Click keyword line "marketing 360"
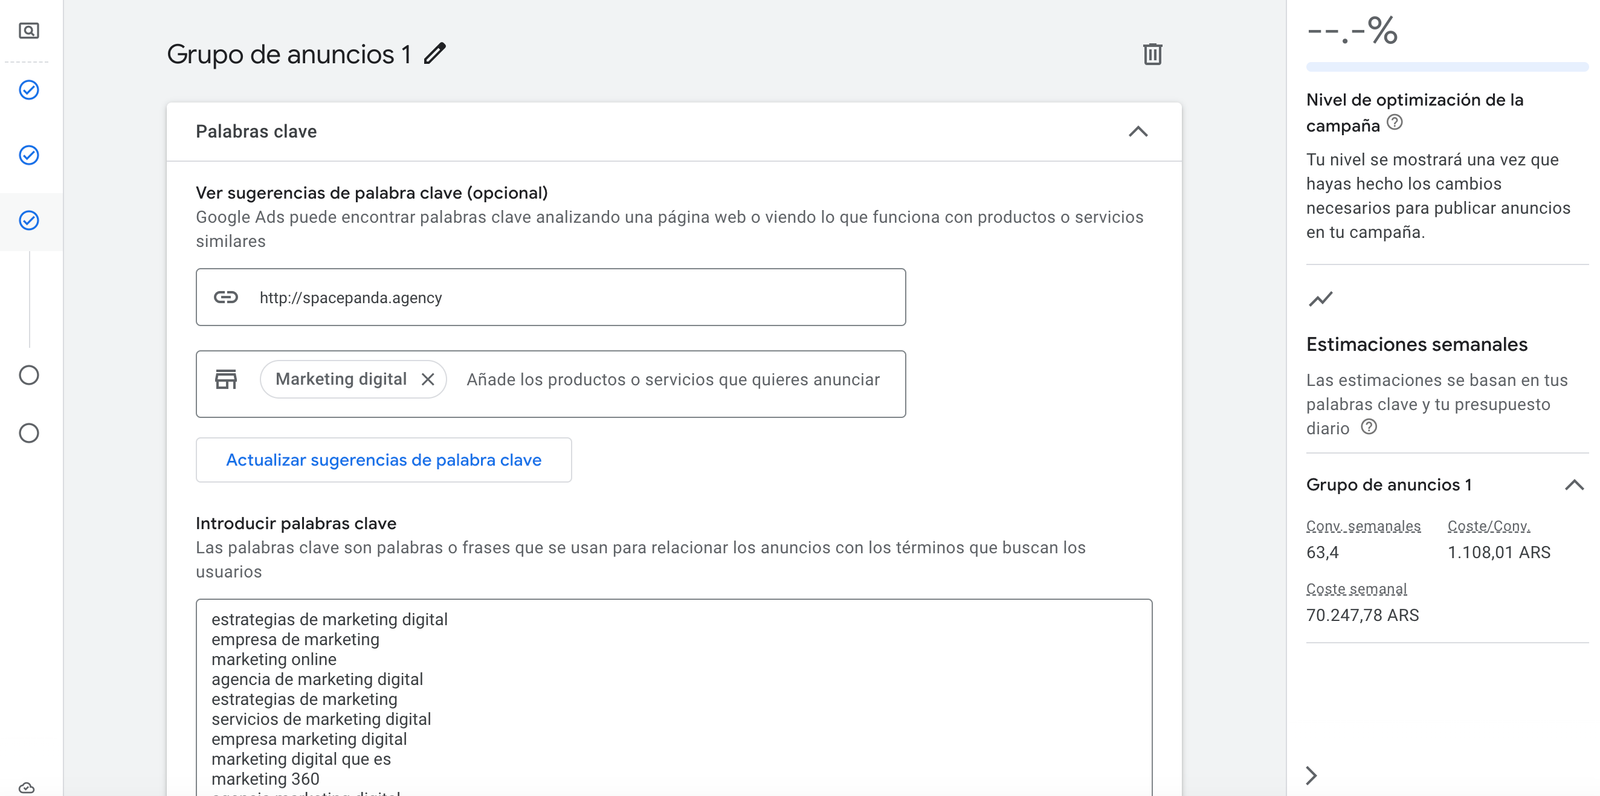This screenshot has width=1600, height=796. click(265, 780)
